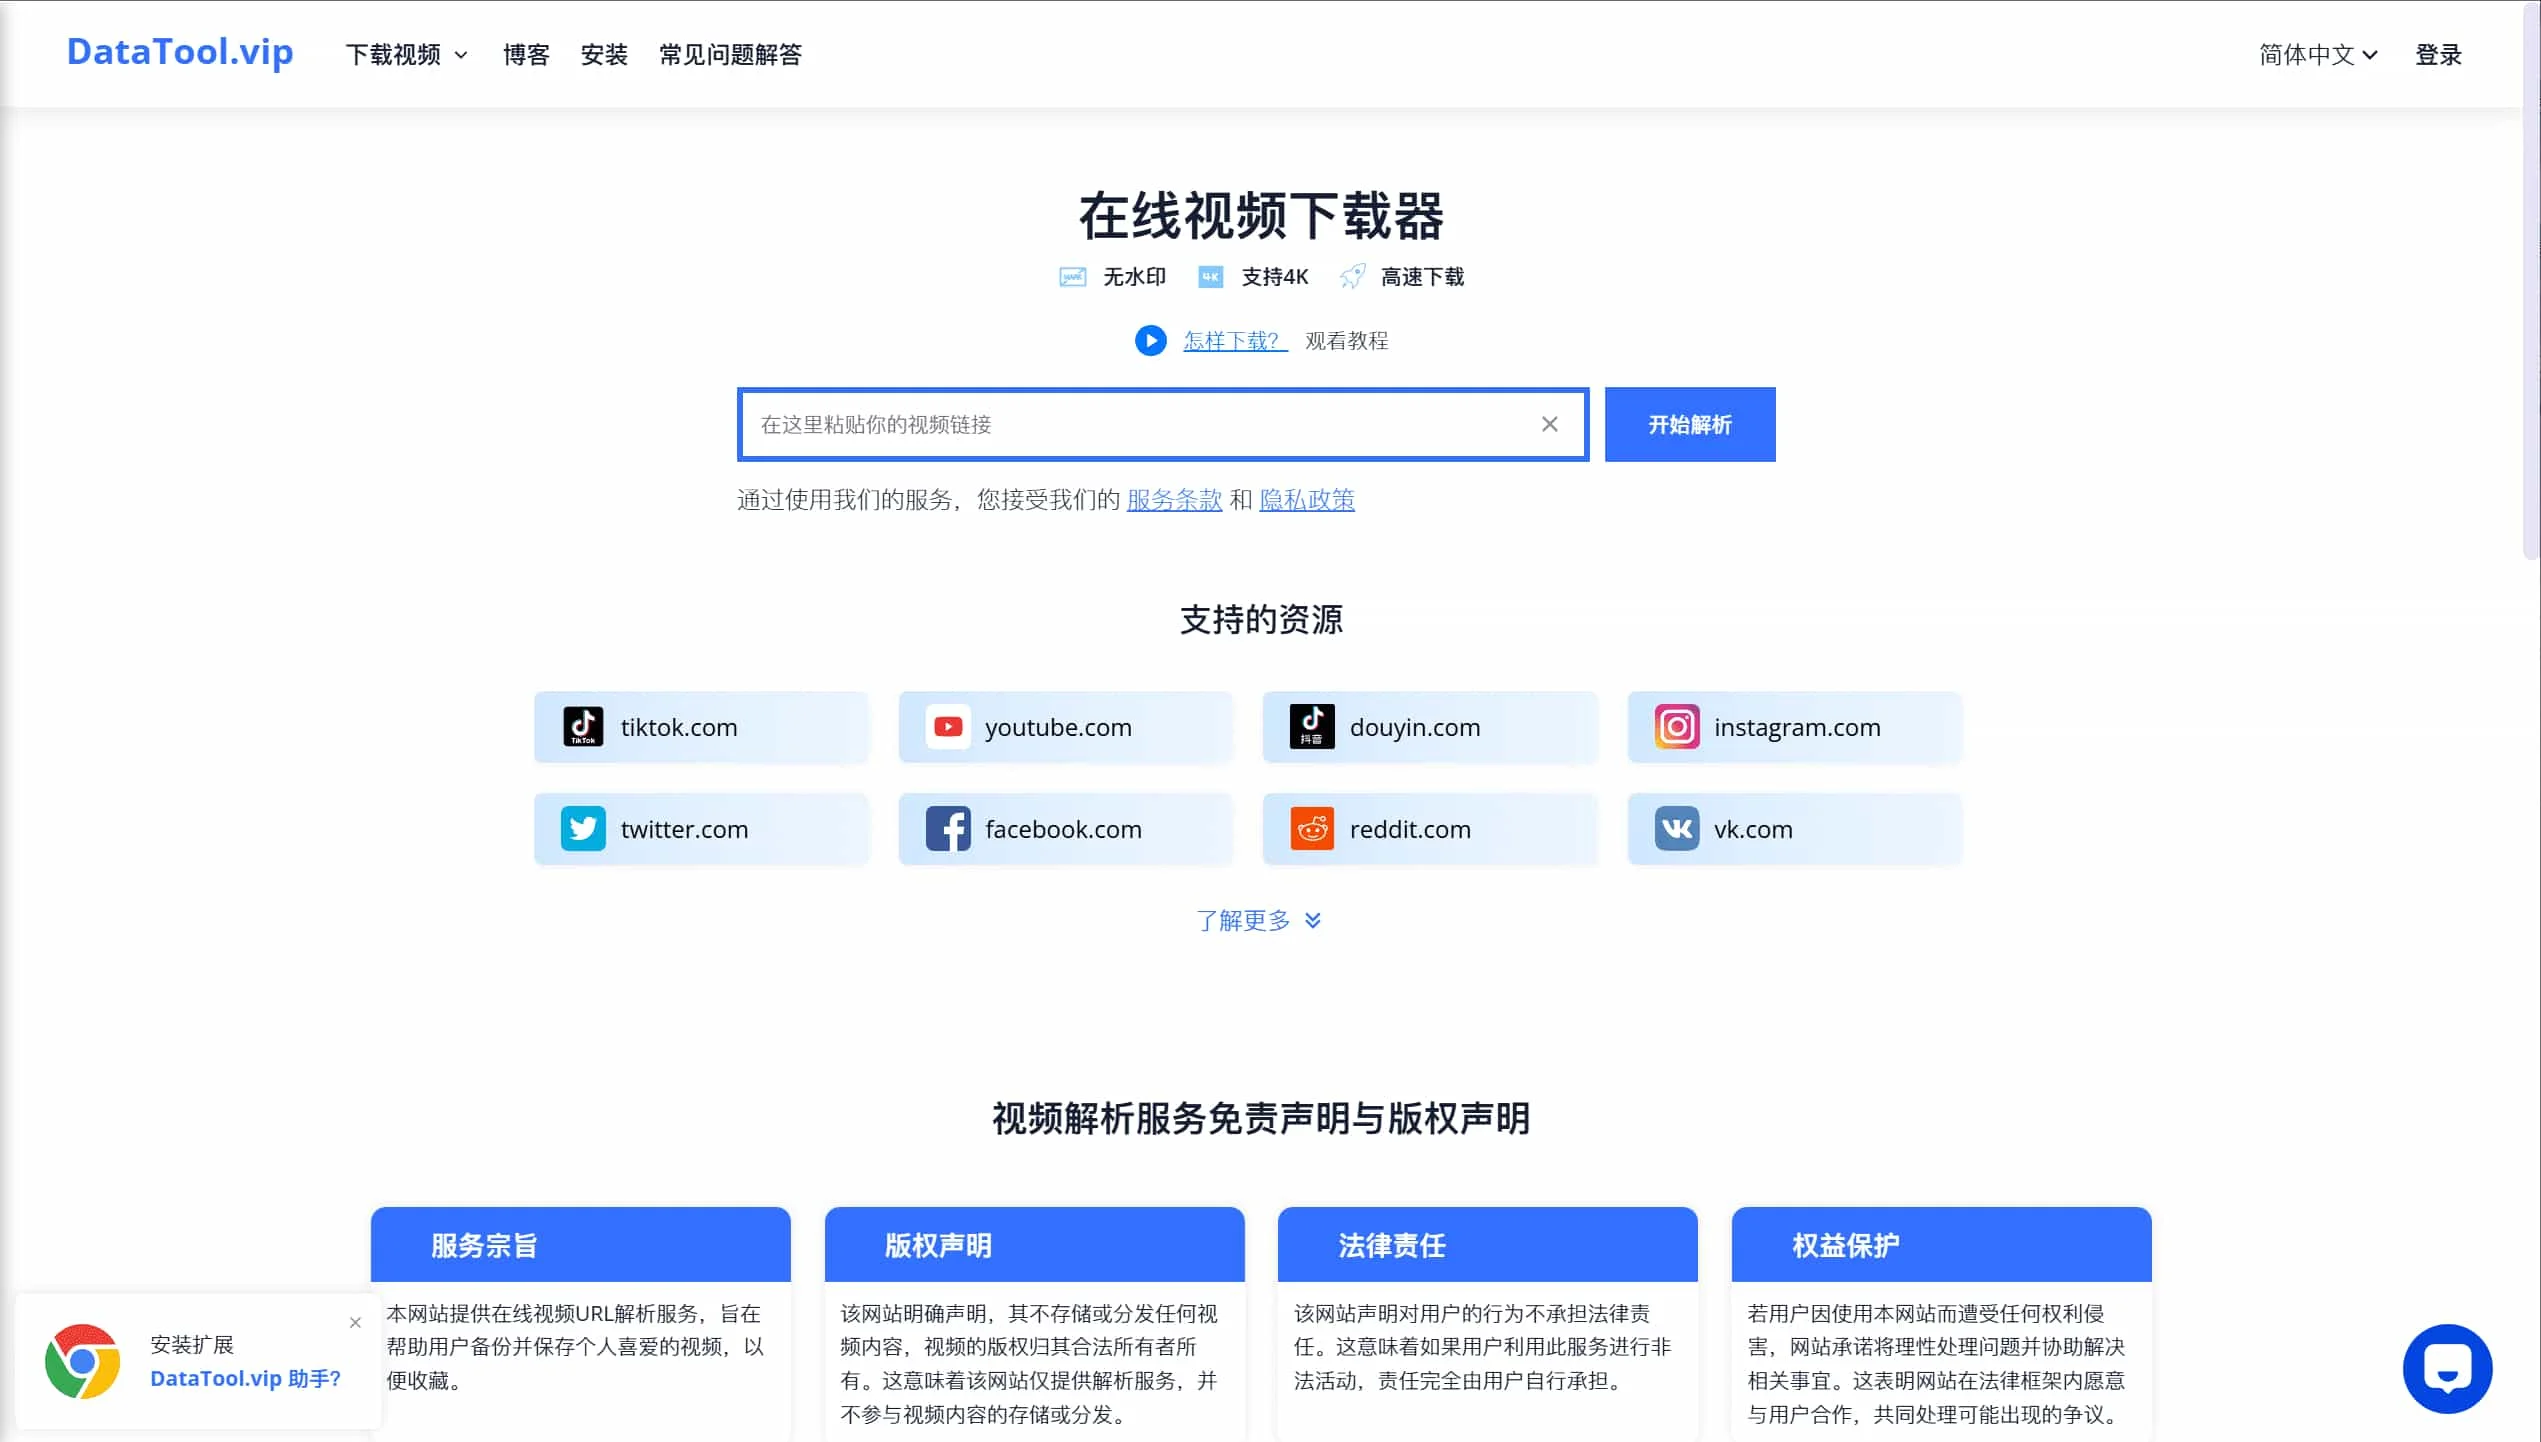
Task: Select the facebook.com text label
Action: (x=1063, y=829)
